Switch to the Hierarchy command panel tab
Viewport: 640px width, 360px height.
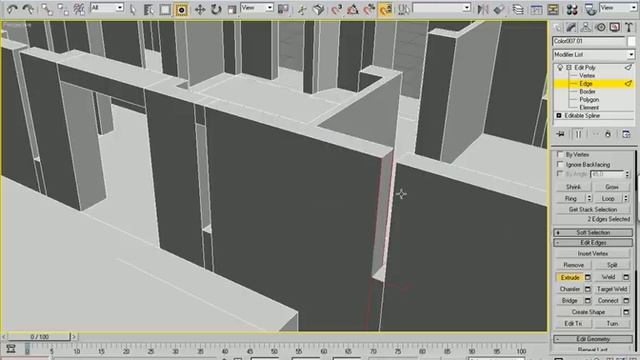click(586, 27)
